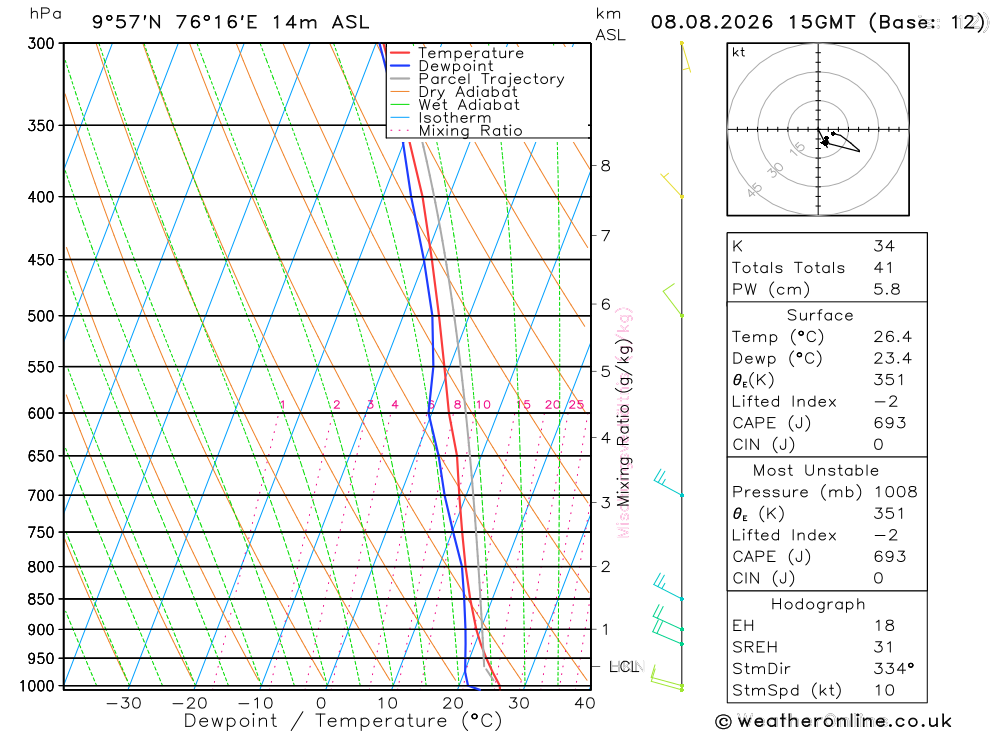Click the K index value 34
Viewport: 1000px width, 733px height.
[884, 246]
